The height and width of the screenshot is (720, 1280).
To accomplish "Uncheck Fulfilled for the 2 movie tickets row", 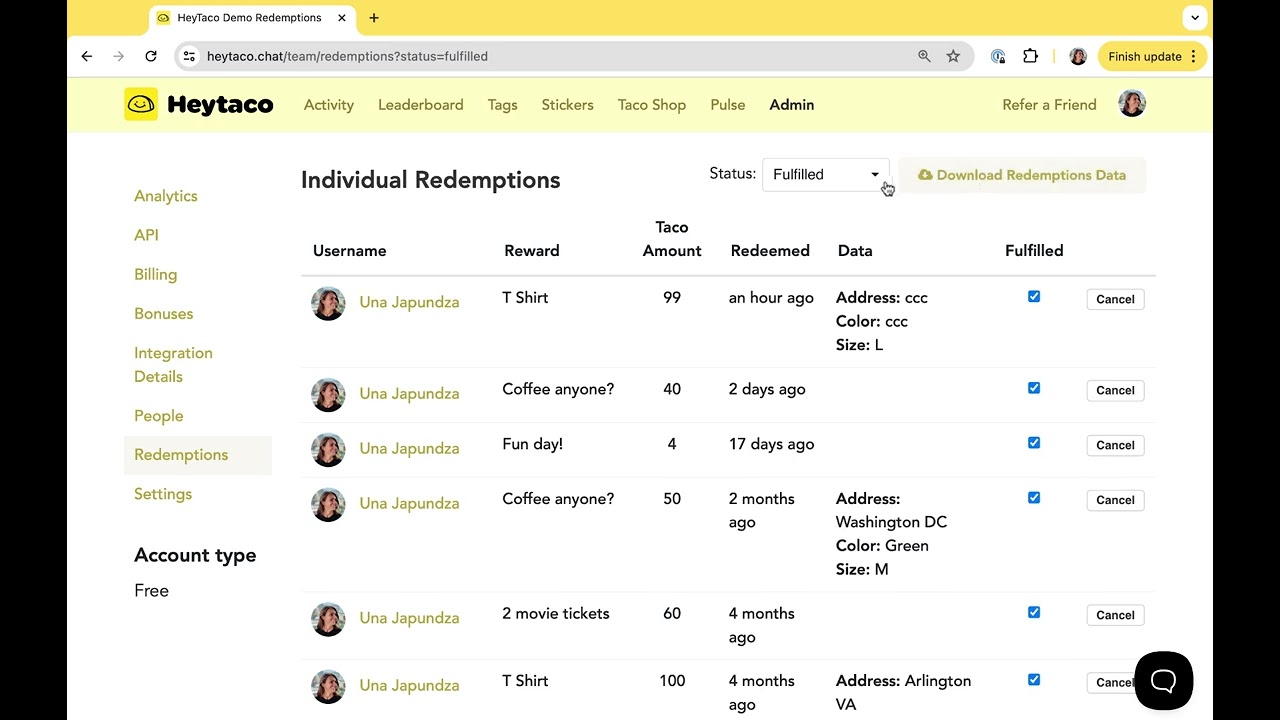I will coord(1034,613).
